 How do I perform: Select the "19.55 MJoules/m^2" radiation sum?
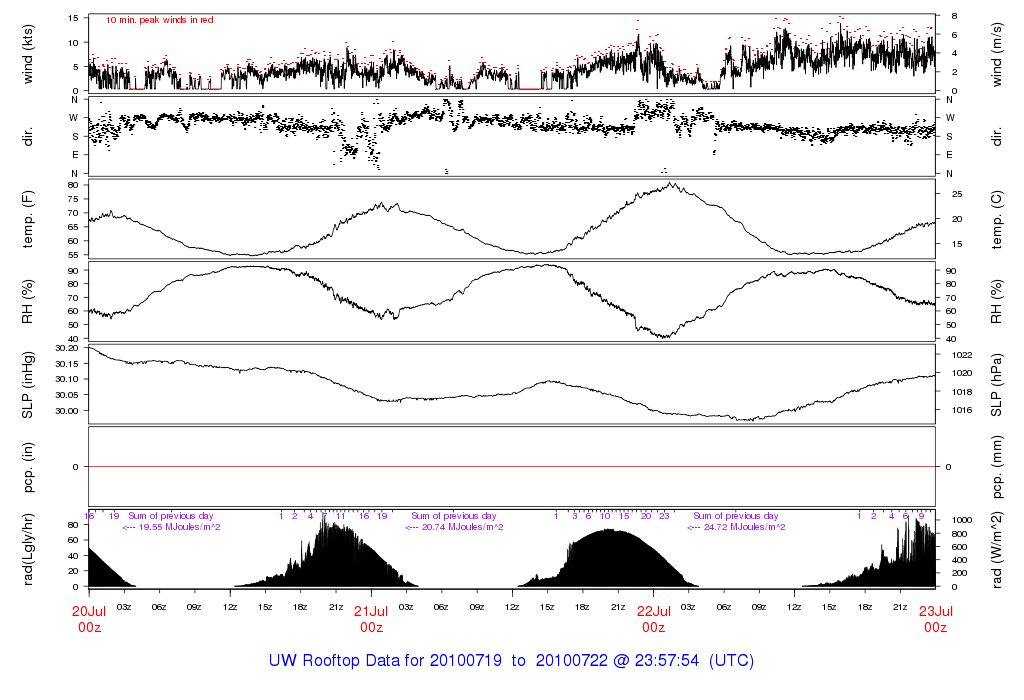[179, 527]
